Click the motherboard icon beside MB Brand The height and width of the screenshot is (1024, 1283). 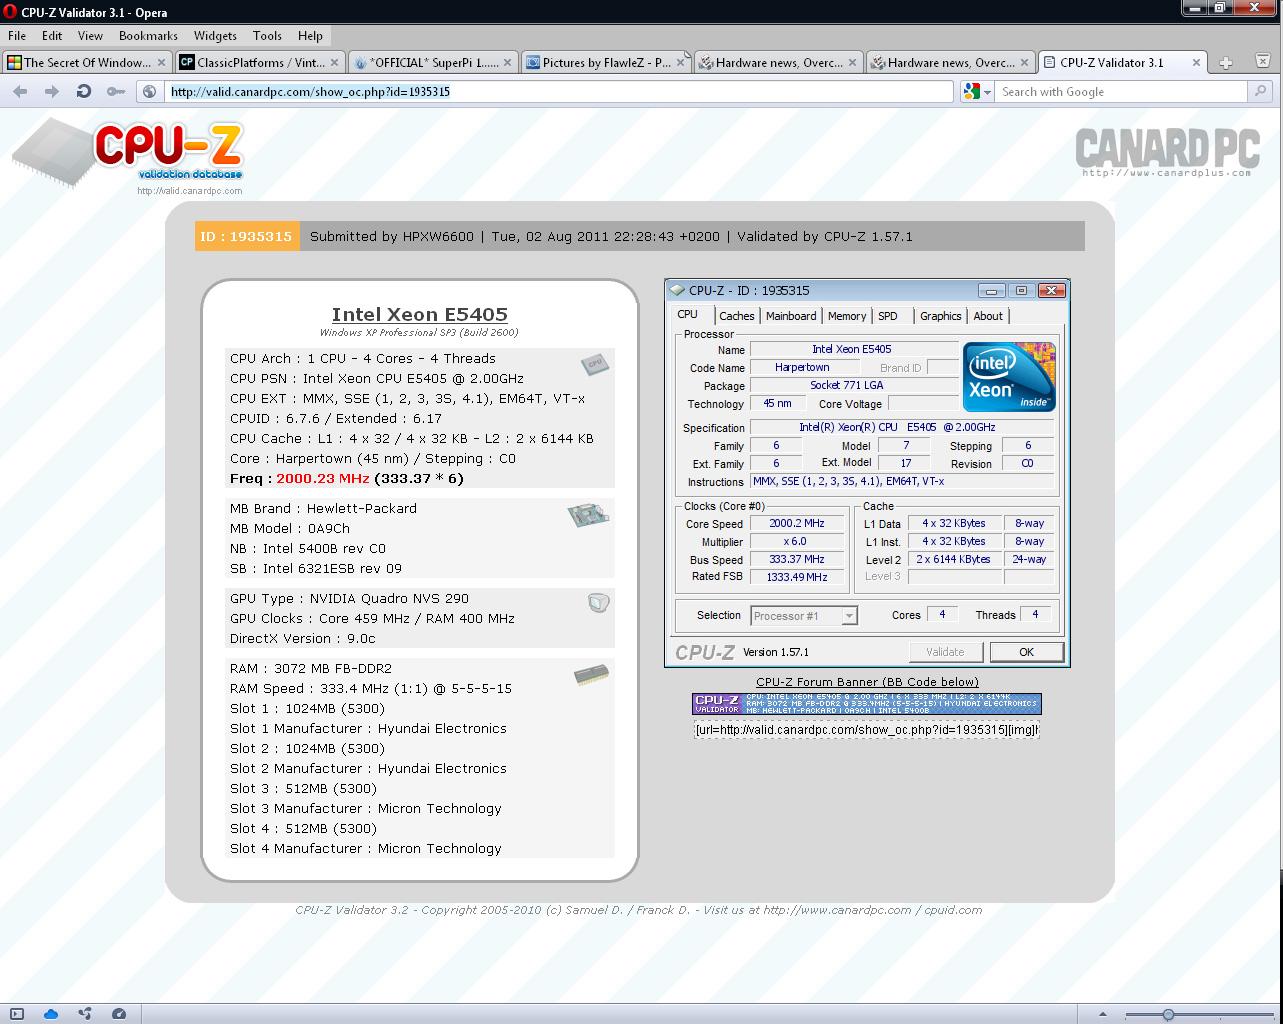[588, 515]
